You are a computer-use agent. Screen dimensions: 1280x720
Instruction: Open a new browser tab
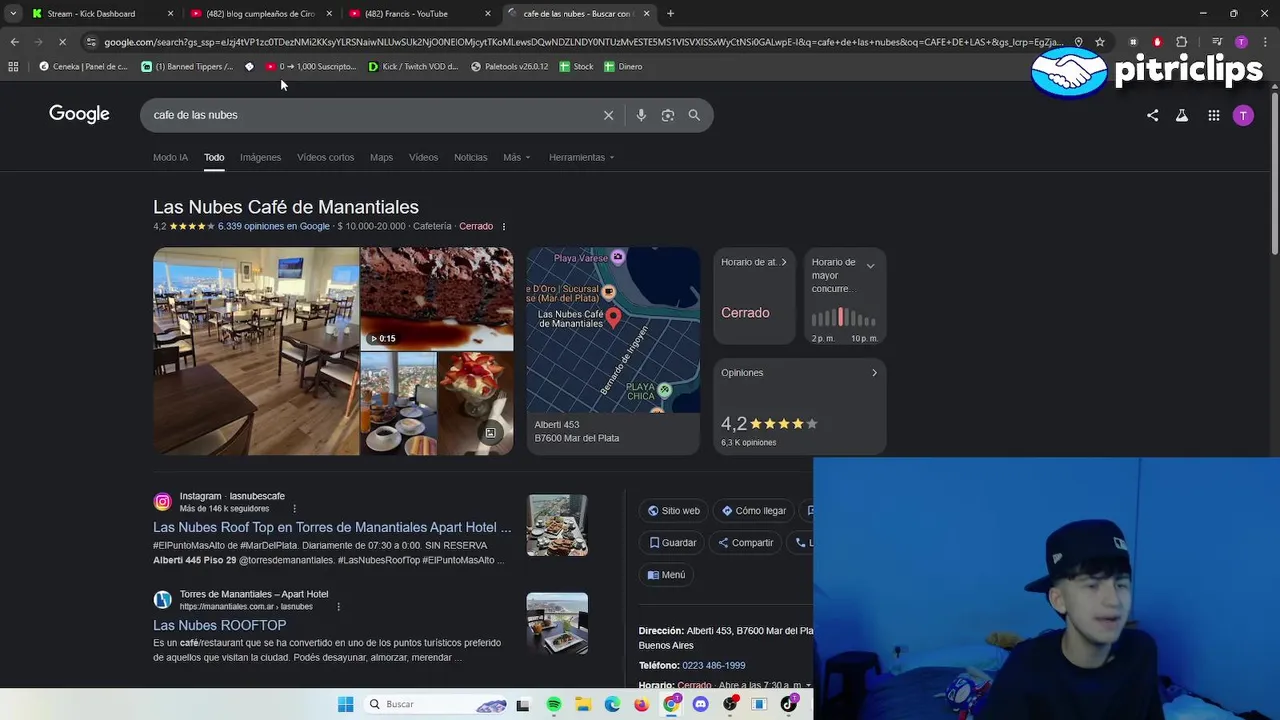point(670,13)
